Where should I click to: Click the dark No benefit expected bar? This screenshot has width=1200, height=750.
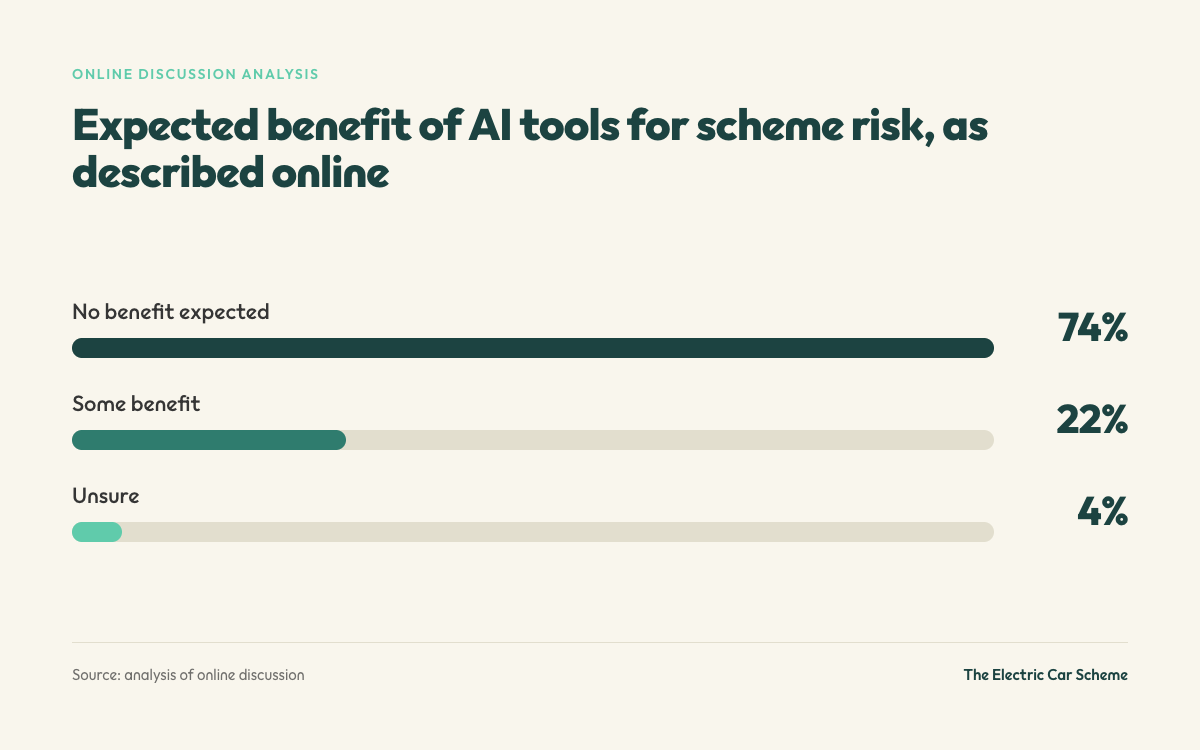tap(533, 348)
